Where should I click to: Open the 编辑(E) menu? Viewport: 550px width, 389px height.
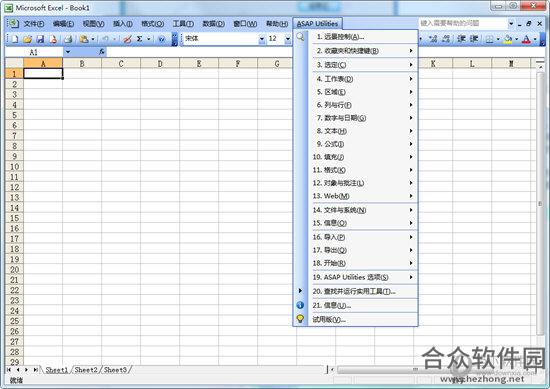click(x=63, y=24)
